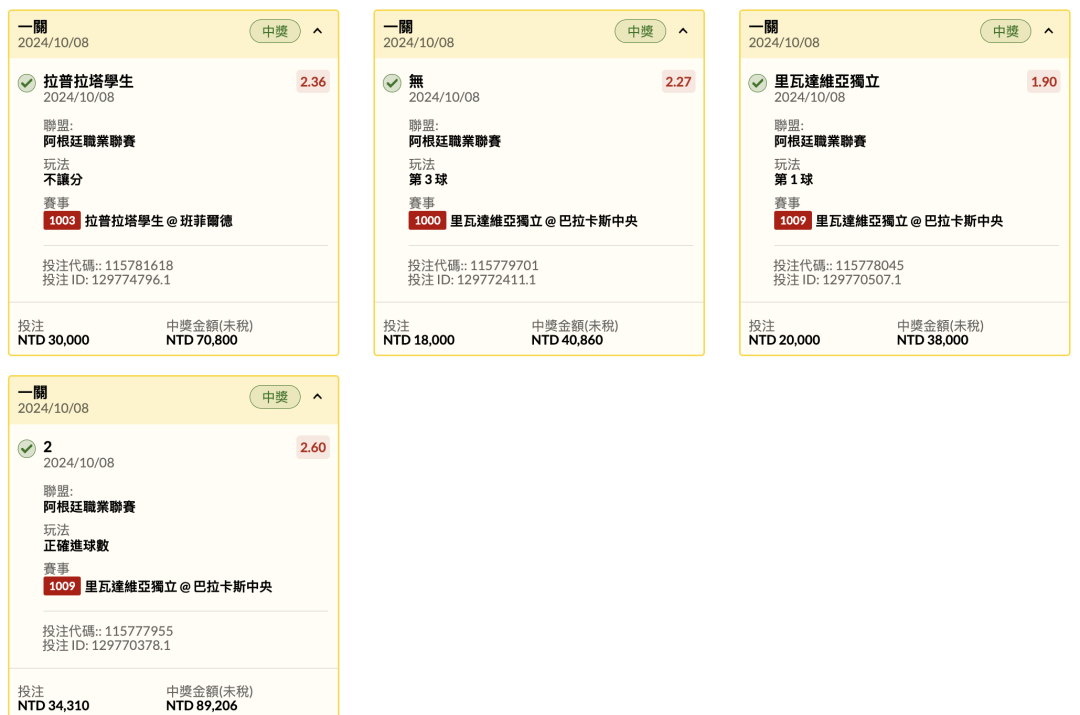Click 中獎 badge on the 無 bet card
The image size is (1080, 715).
[x=641, y=31]
